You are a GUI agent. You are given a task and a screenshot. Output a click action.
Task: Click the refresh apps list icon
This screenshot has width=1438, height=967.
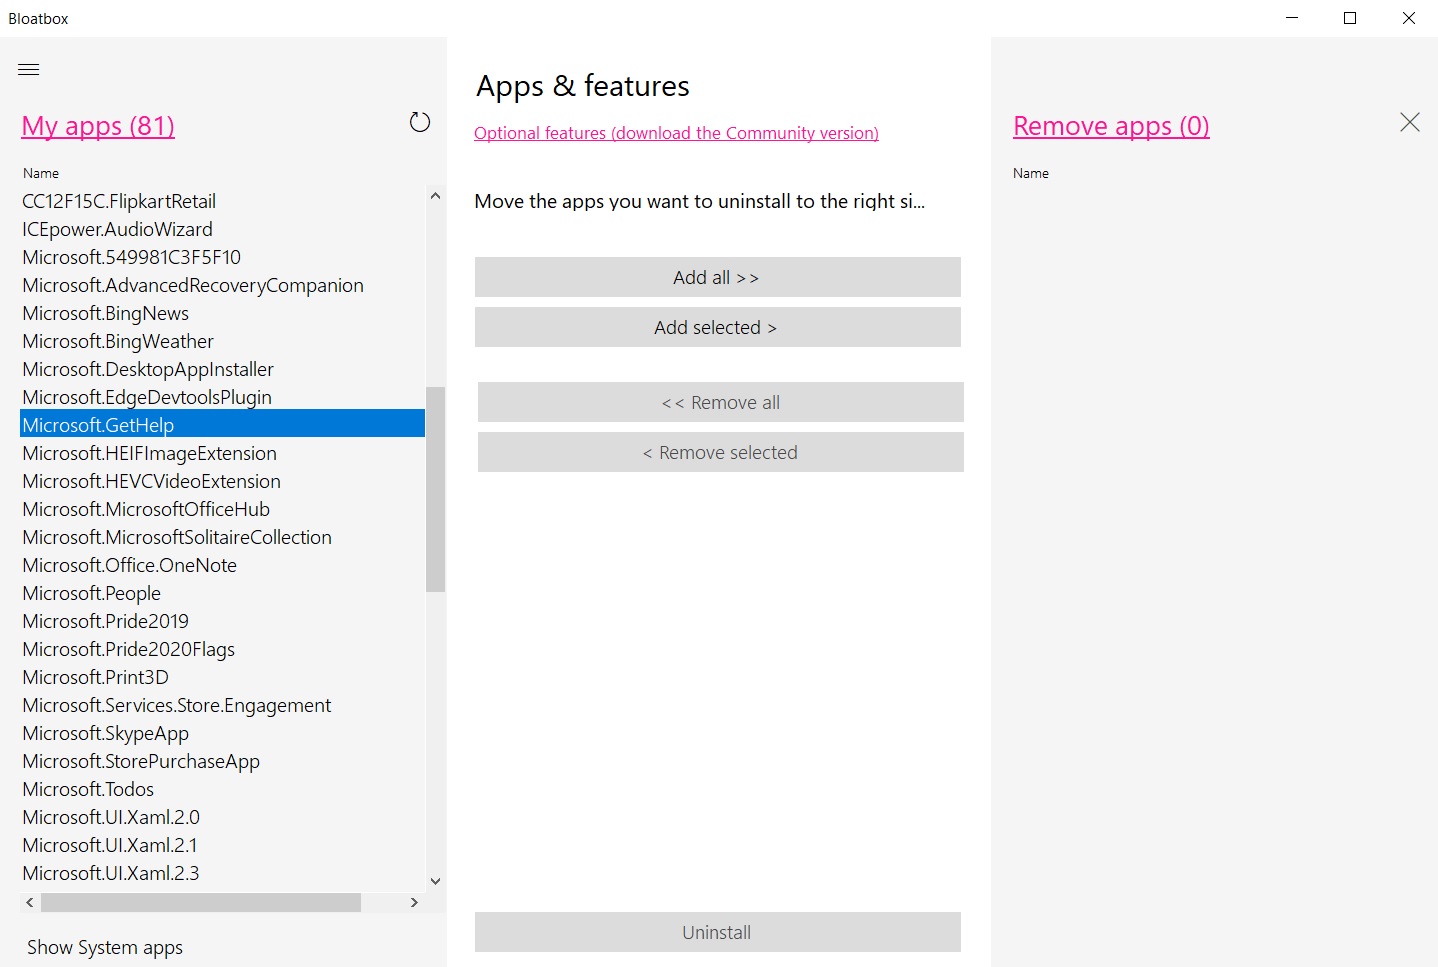tap(420, 122)
